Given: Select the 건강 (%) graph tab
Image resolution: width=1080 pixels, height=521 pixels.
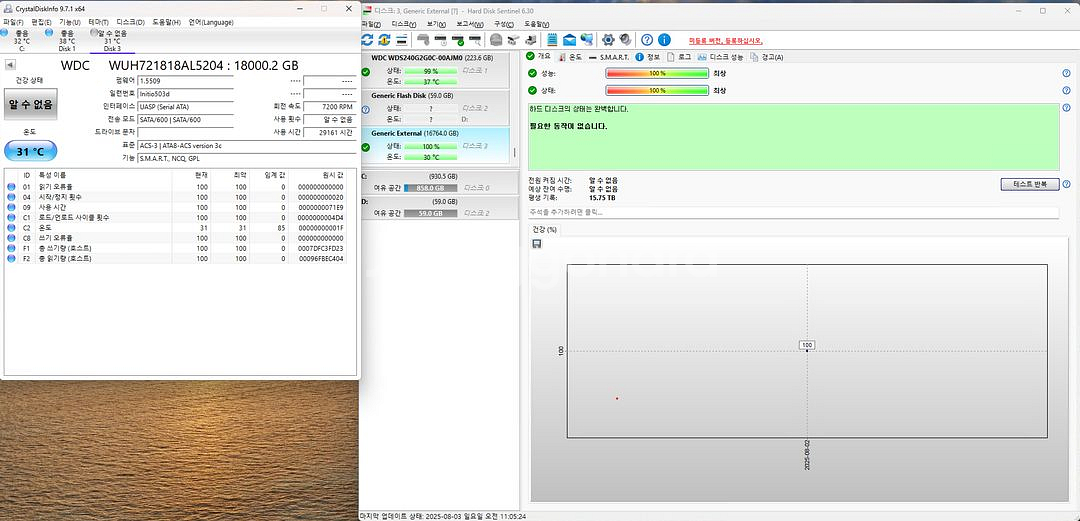Looking at the screenshot, I should tap(544, 229).
